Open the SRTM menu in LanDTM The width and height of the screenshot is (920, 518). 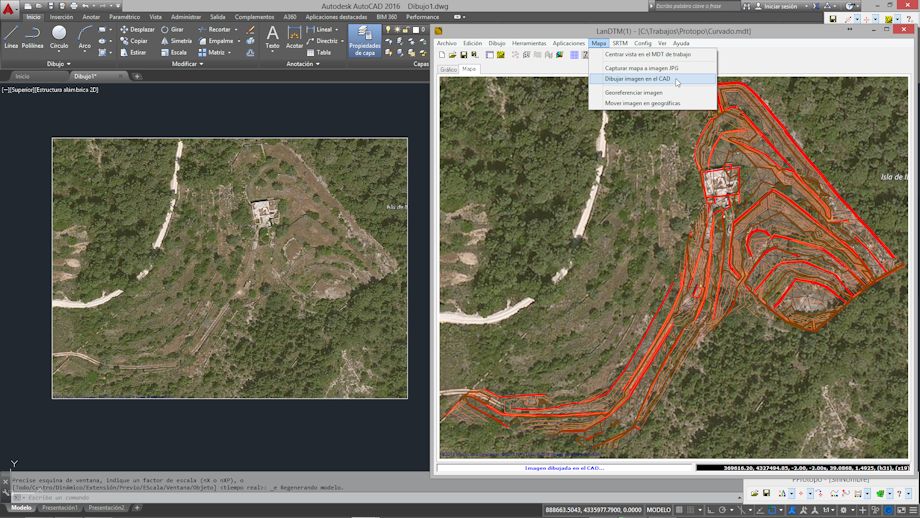pyautogui.click(x=620, y=43)
